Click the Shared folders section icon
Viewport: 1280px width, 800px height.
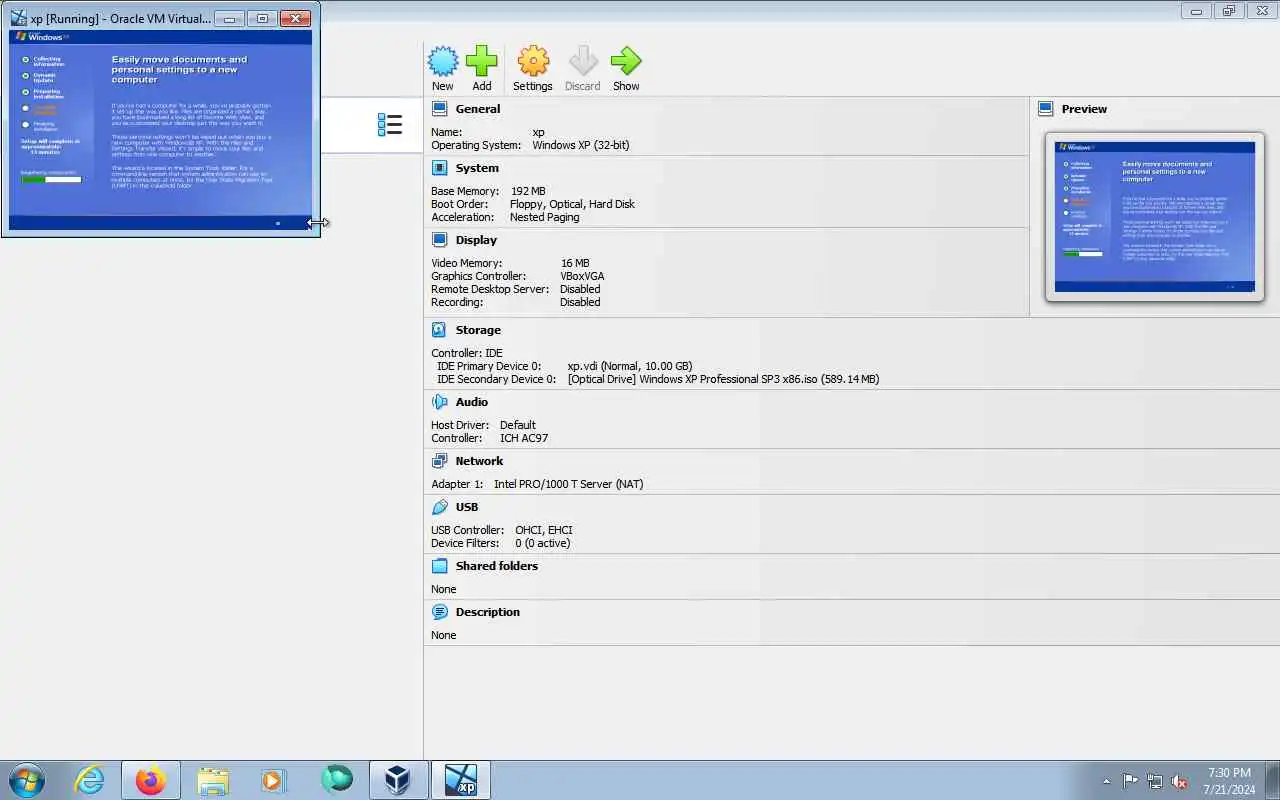tap(439, 566)
